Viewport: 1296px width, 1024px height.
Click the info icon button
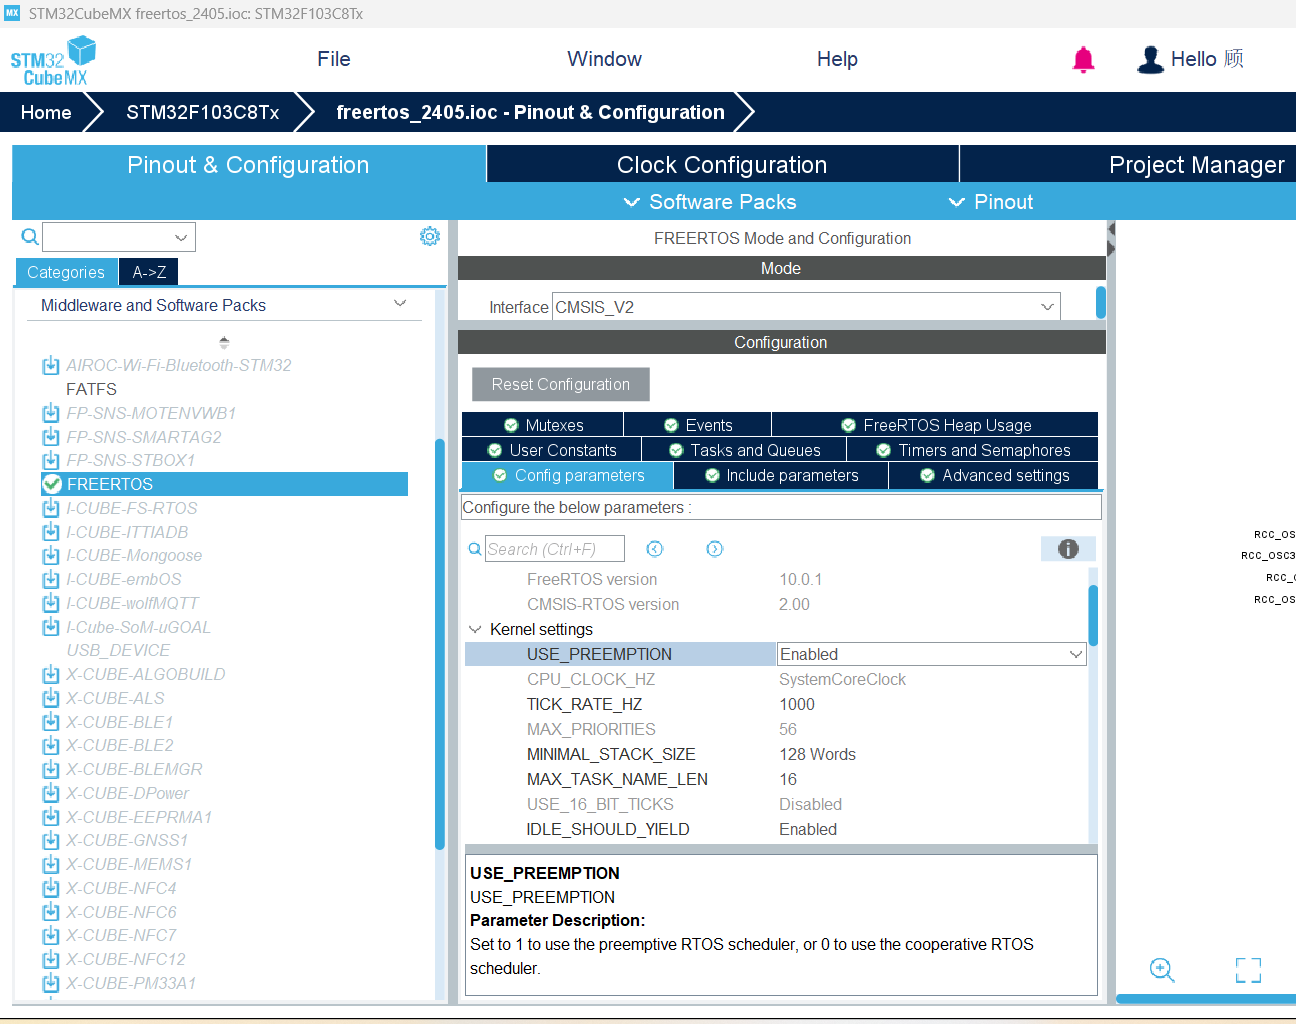click(x=1068, y=549)
